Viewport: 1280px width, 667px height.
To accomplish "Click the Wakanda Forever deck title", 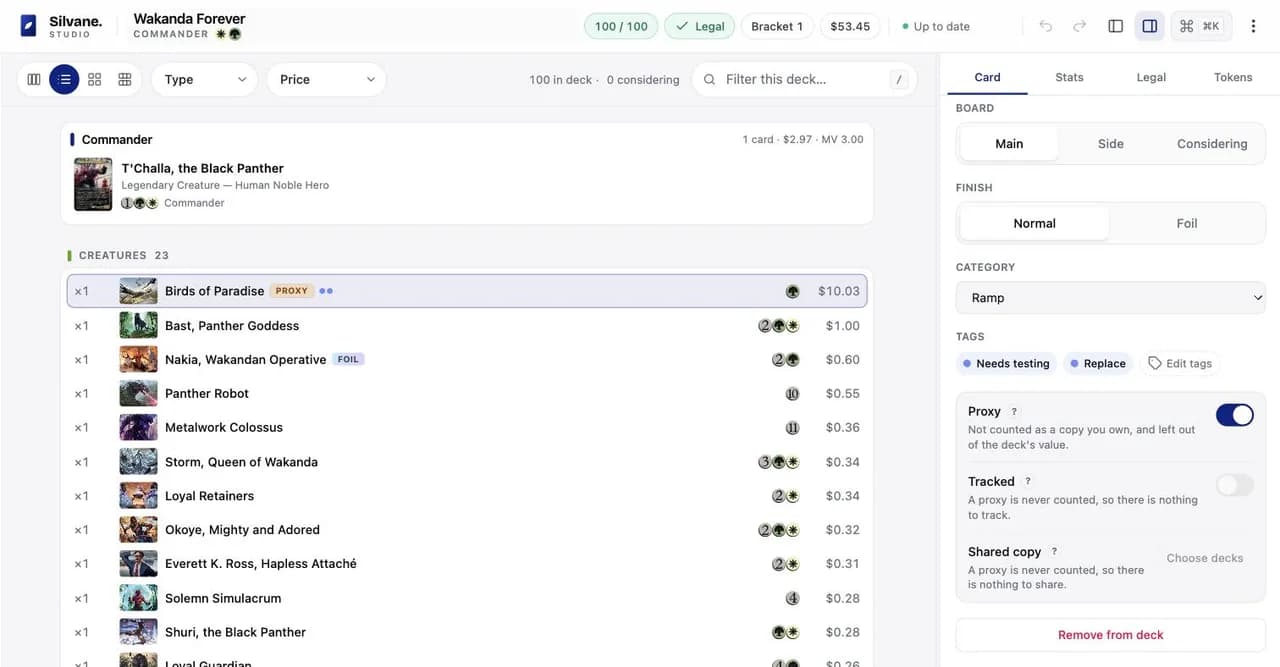I will pyautogui.click(x=189, y=19).
